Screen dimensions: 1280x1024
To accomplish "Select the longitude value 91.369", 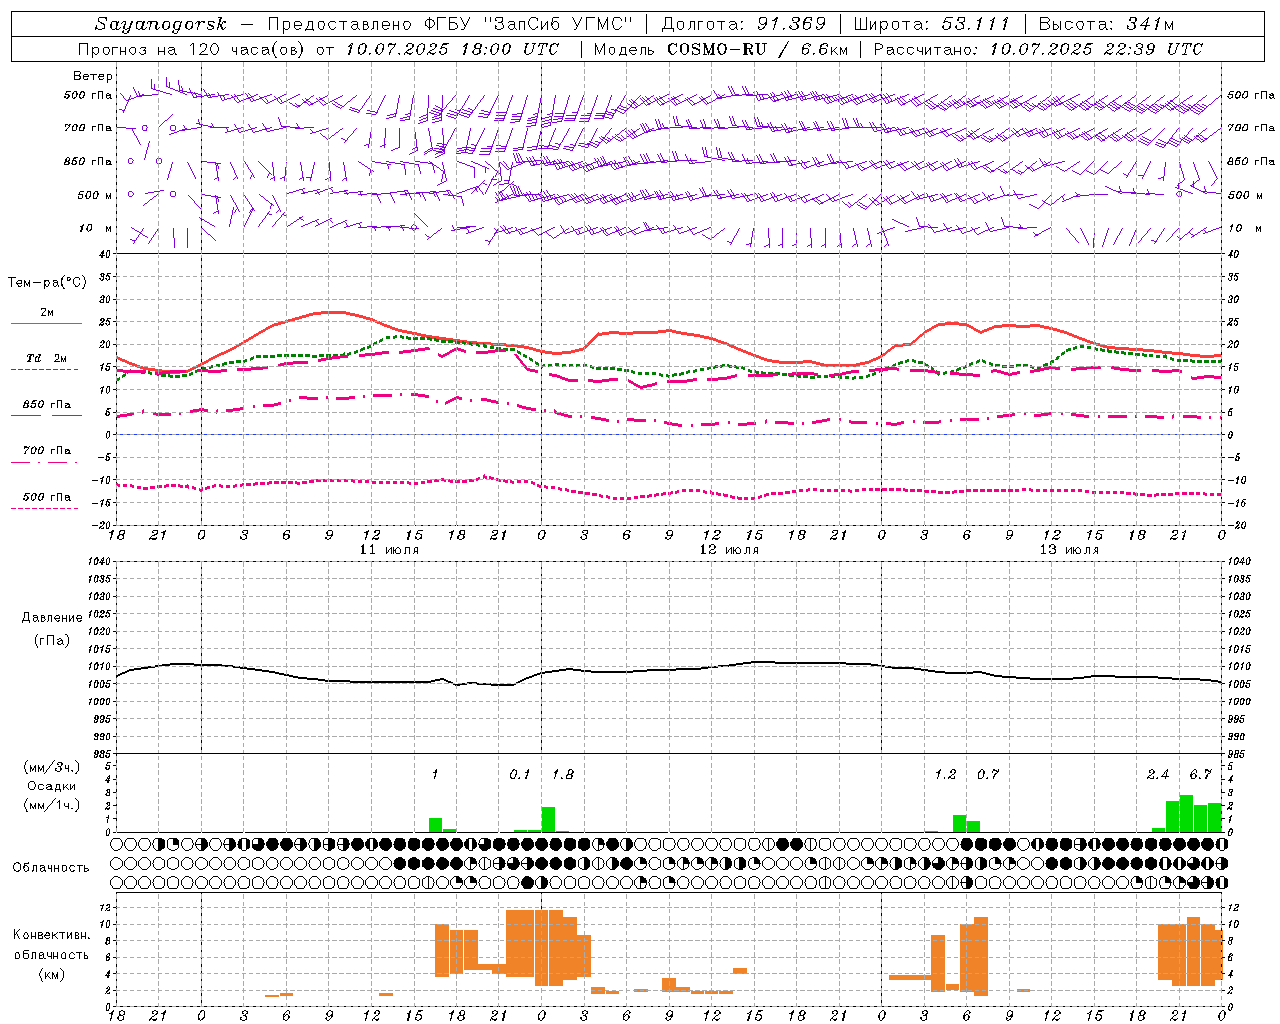I will click(791, 24).
